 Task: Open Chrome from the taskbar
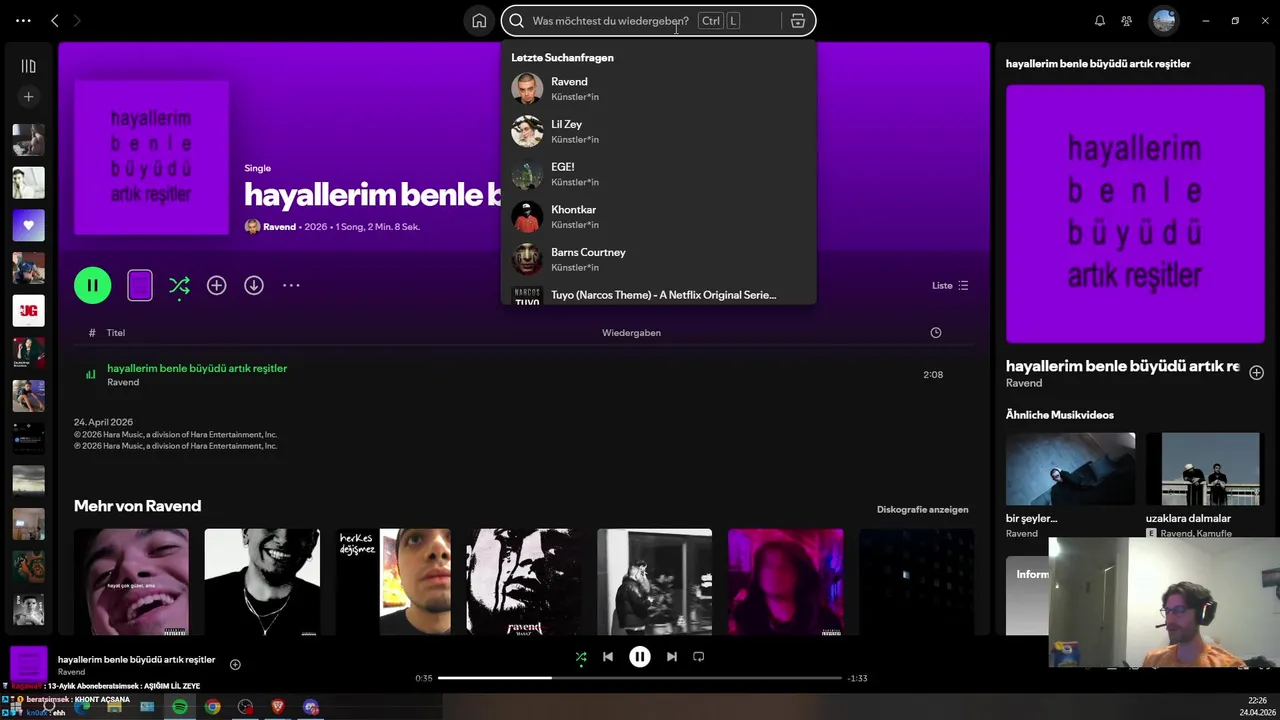point(213,707)
